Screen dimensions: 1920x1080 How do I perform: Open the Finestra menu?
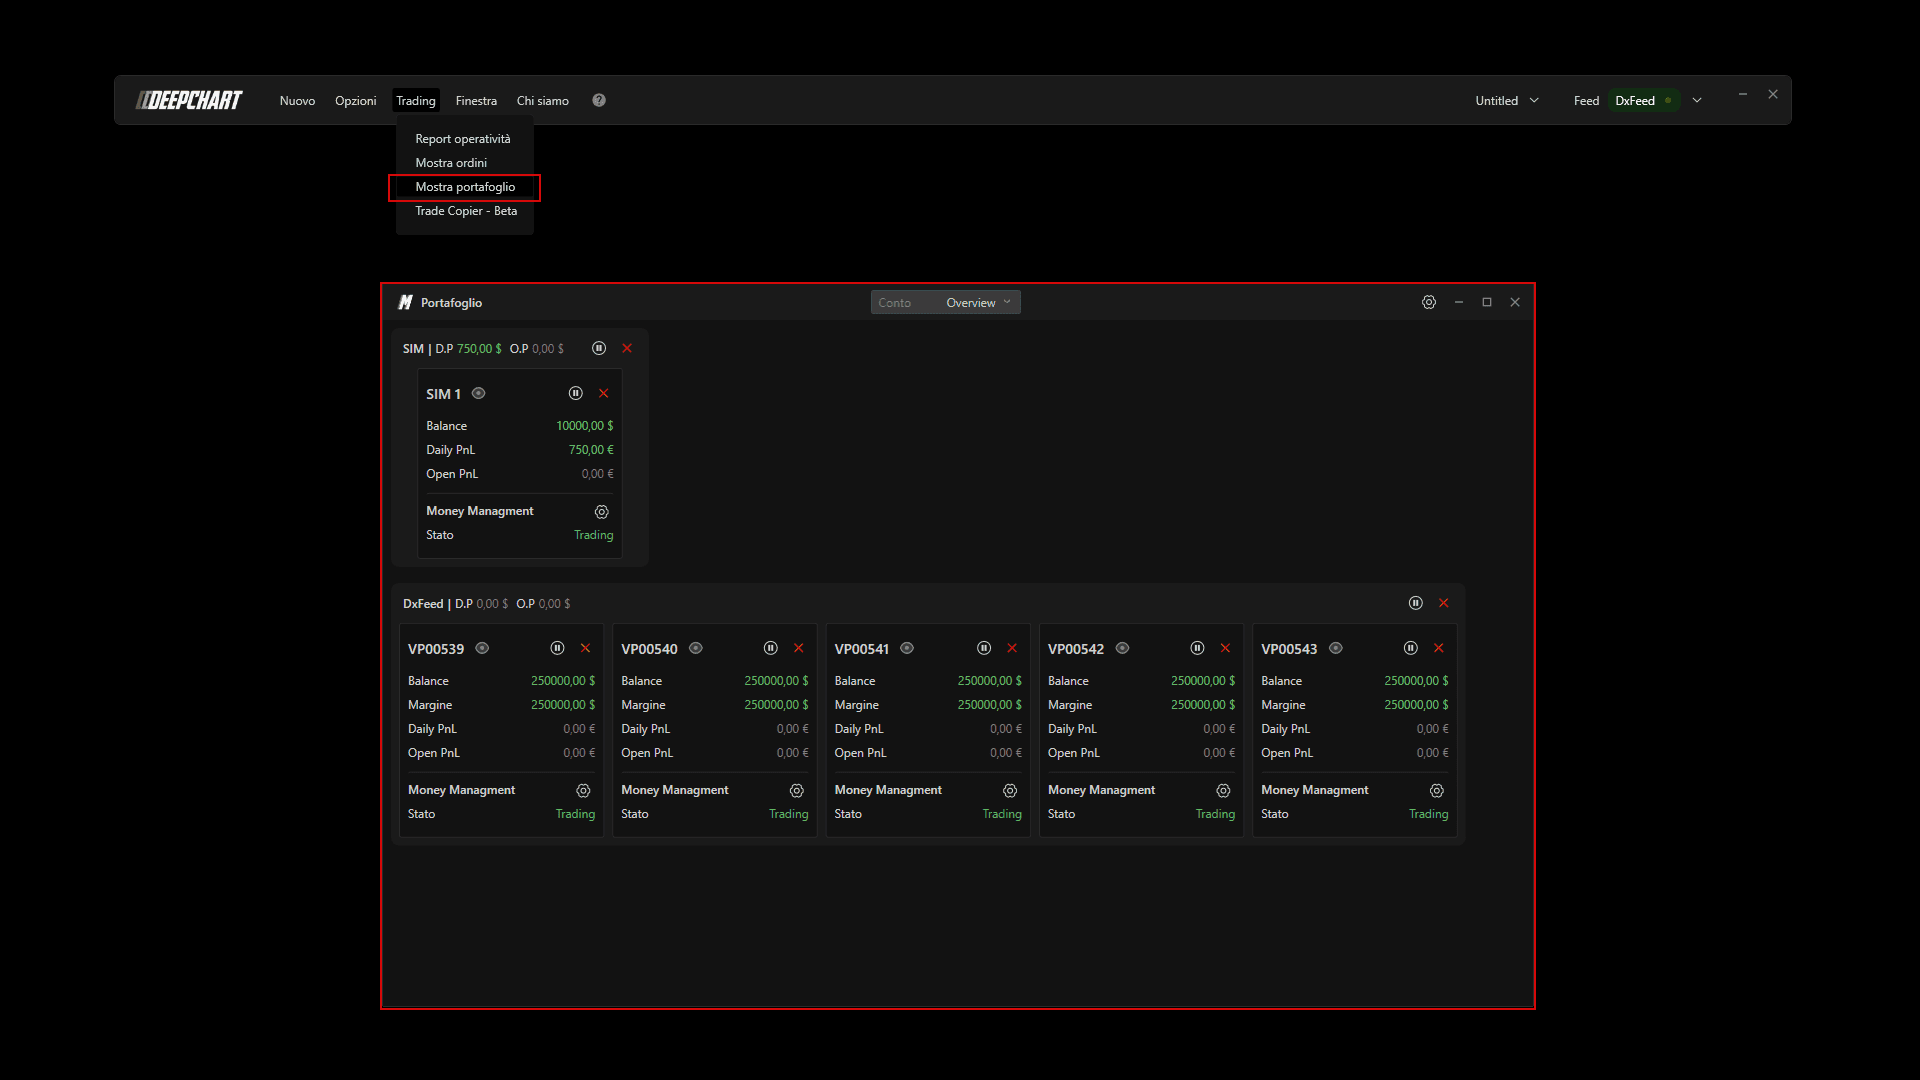coord(476,100)
